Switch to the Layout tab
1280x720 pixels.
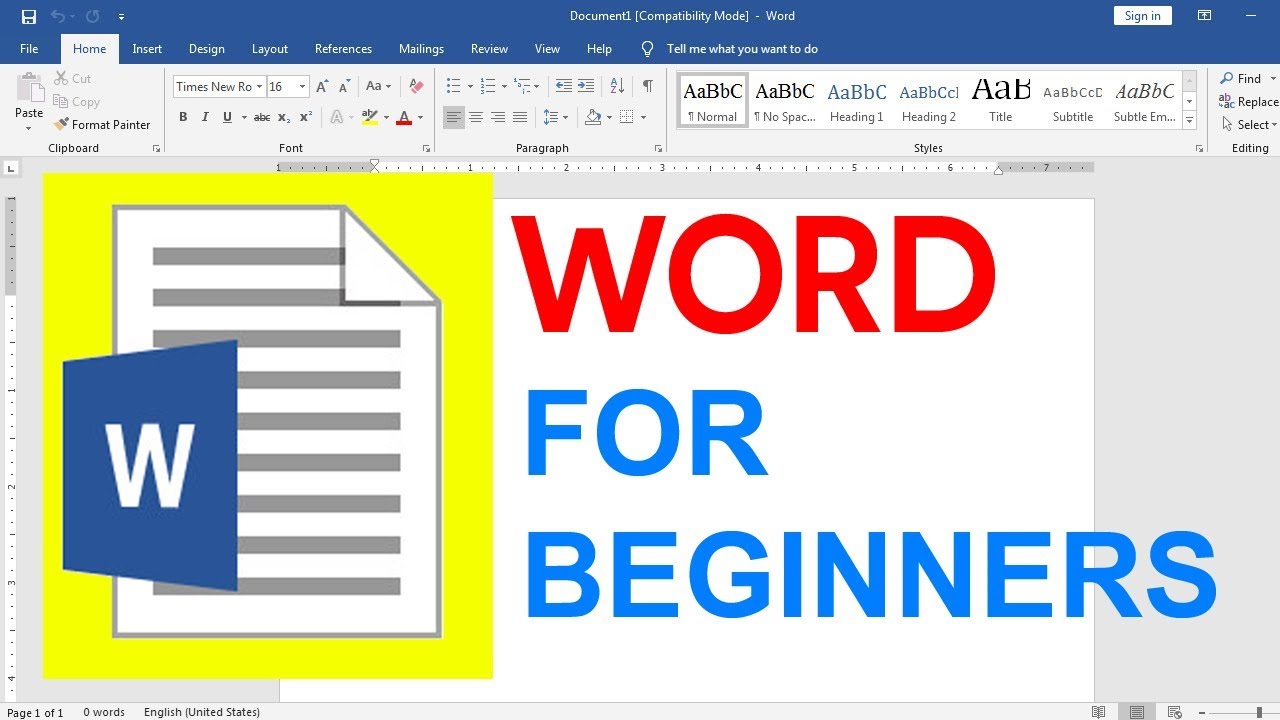pos(270,49)
